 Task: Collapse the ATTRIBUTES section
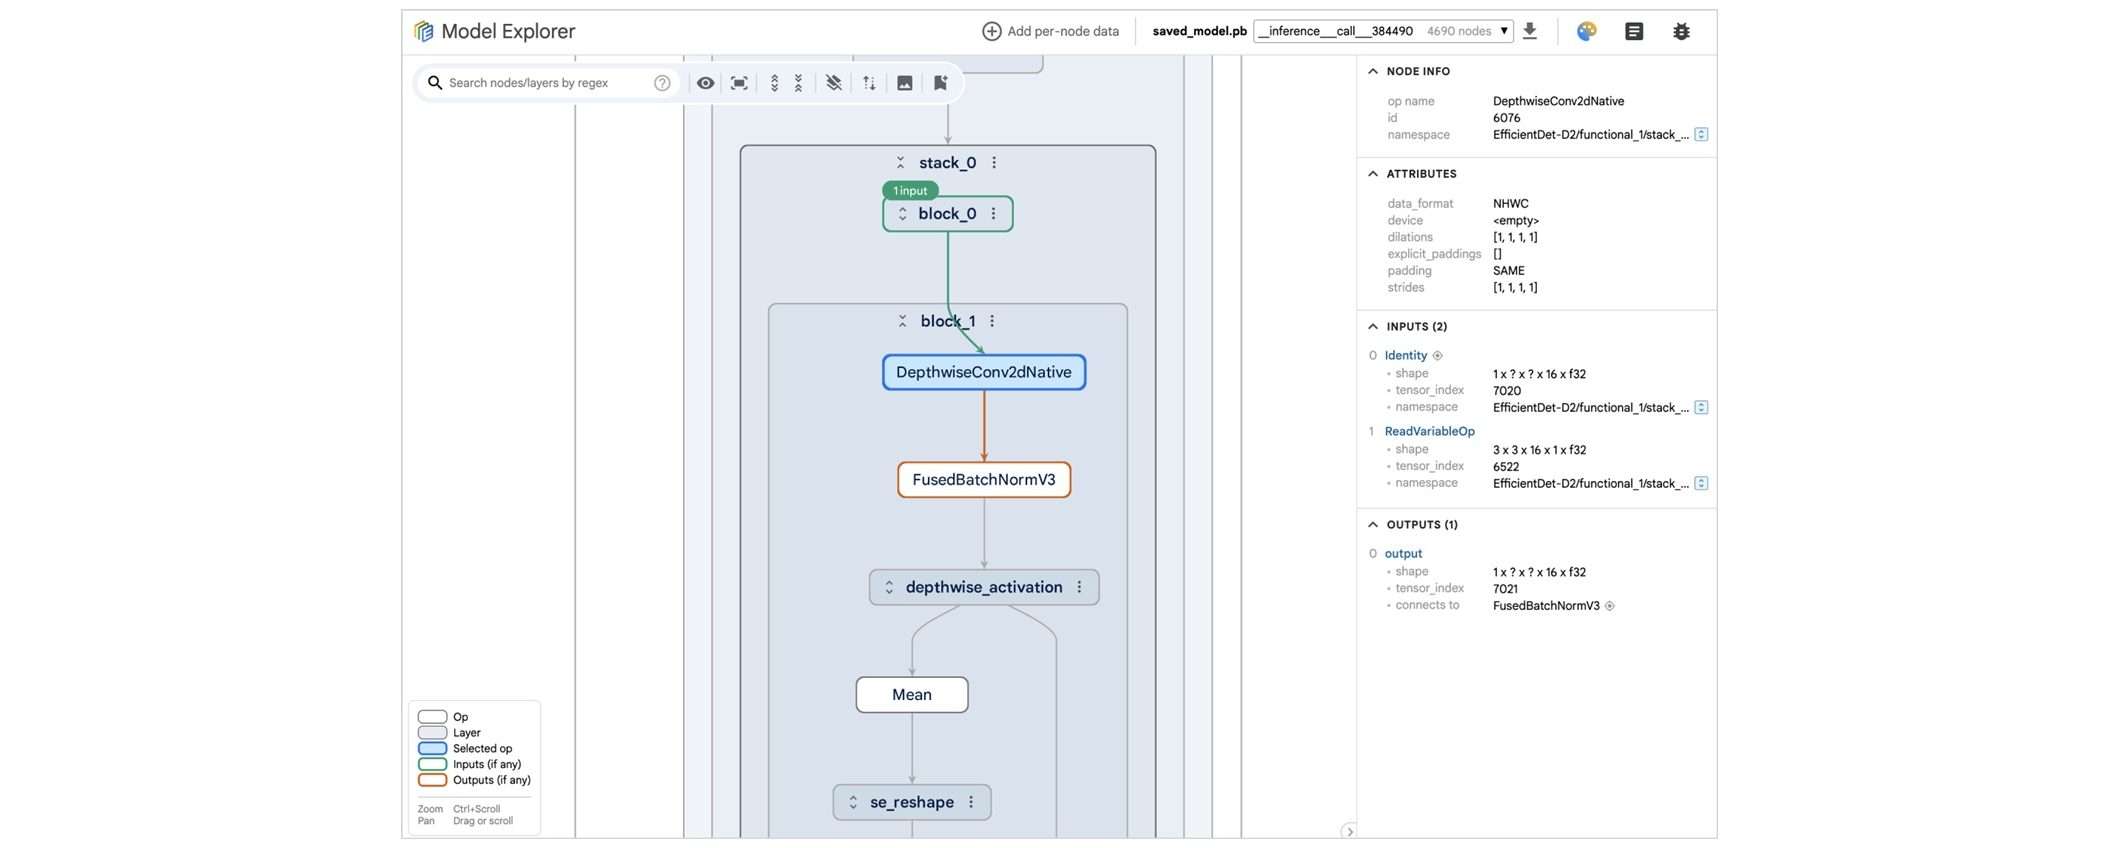tap(1373, 174)
